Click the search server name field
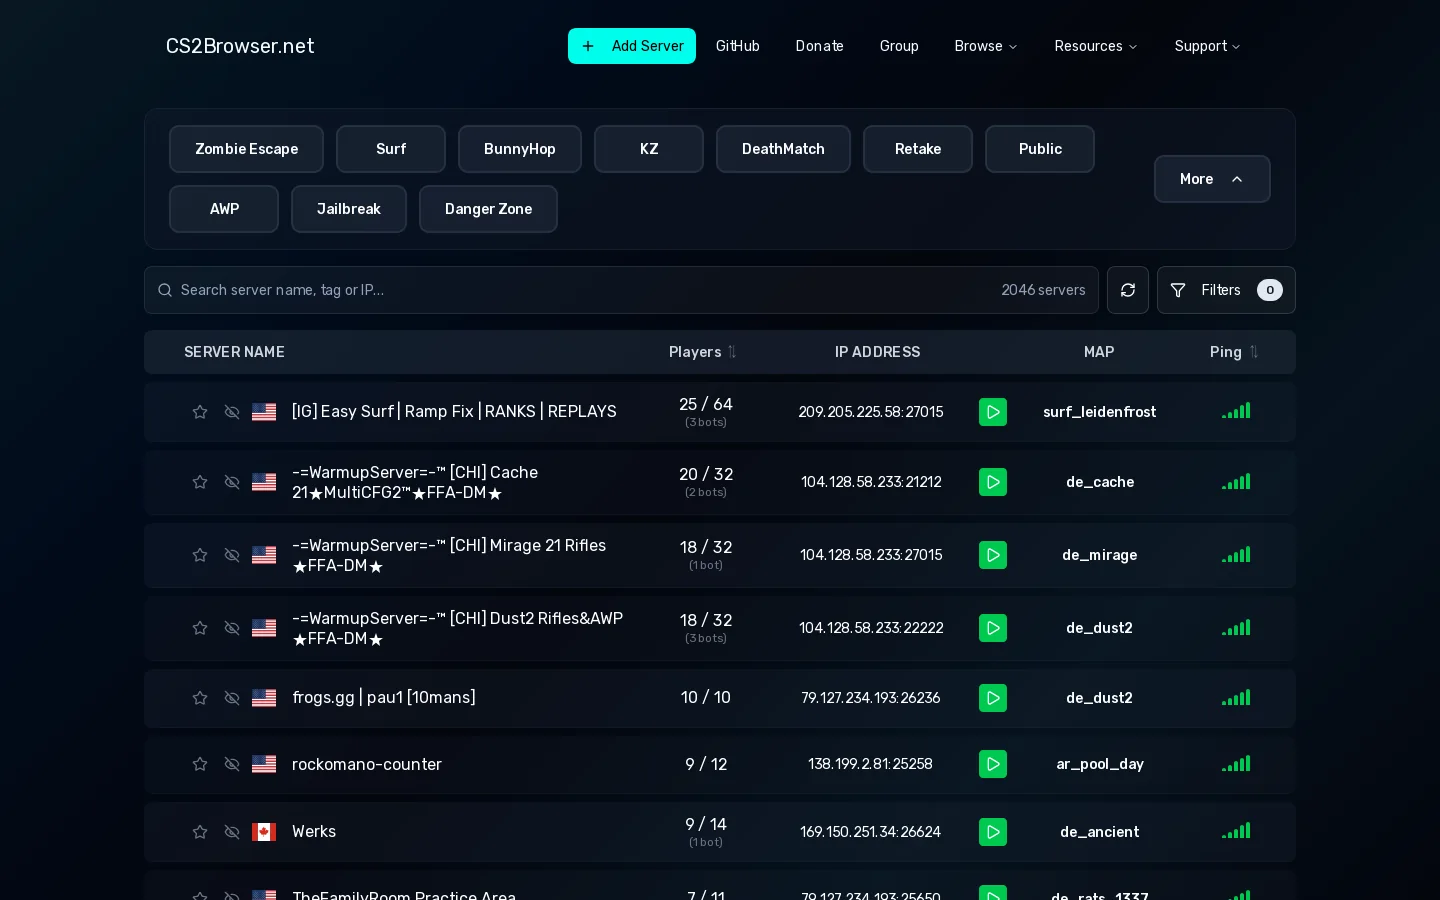This screenshot has width=1440, height=900. 621,290
